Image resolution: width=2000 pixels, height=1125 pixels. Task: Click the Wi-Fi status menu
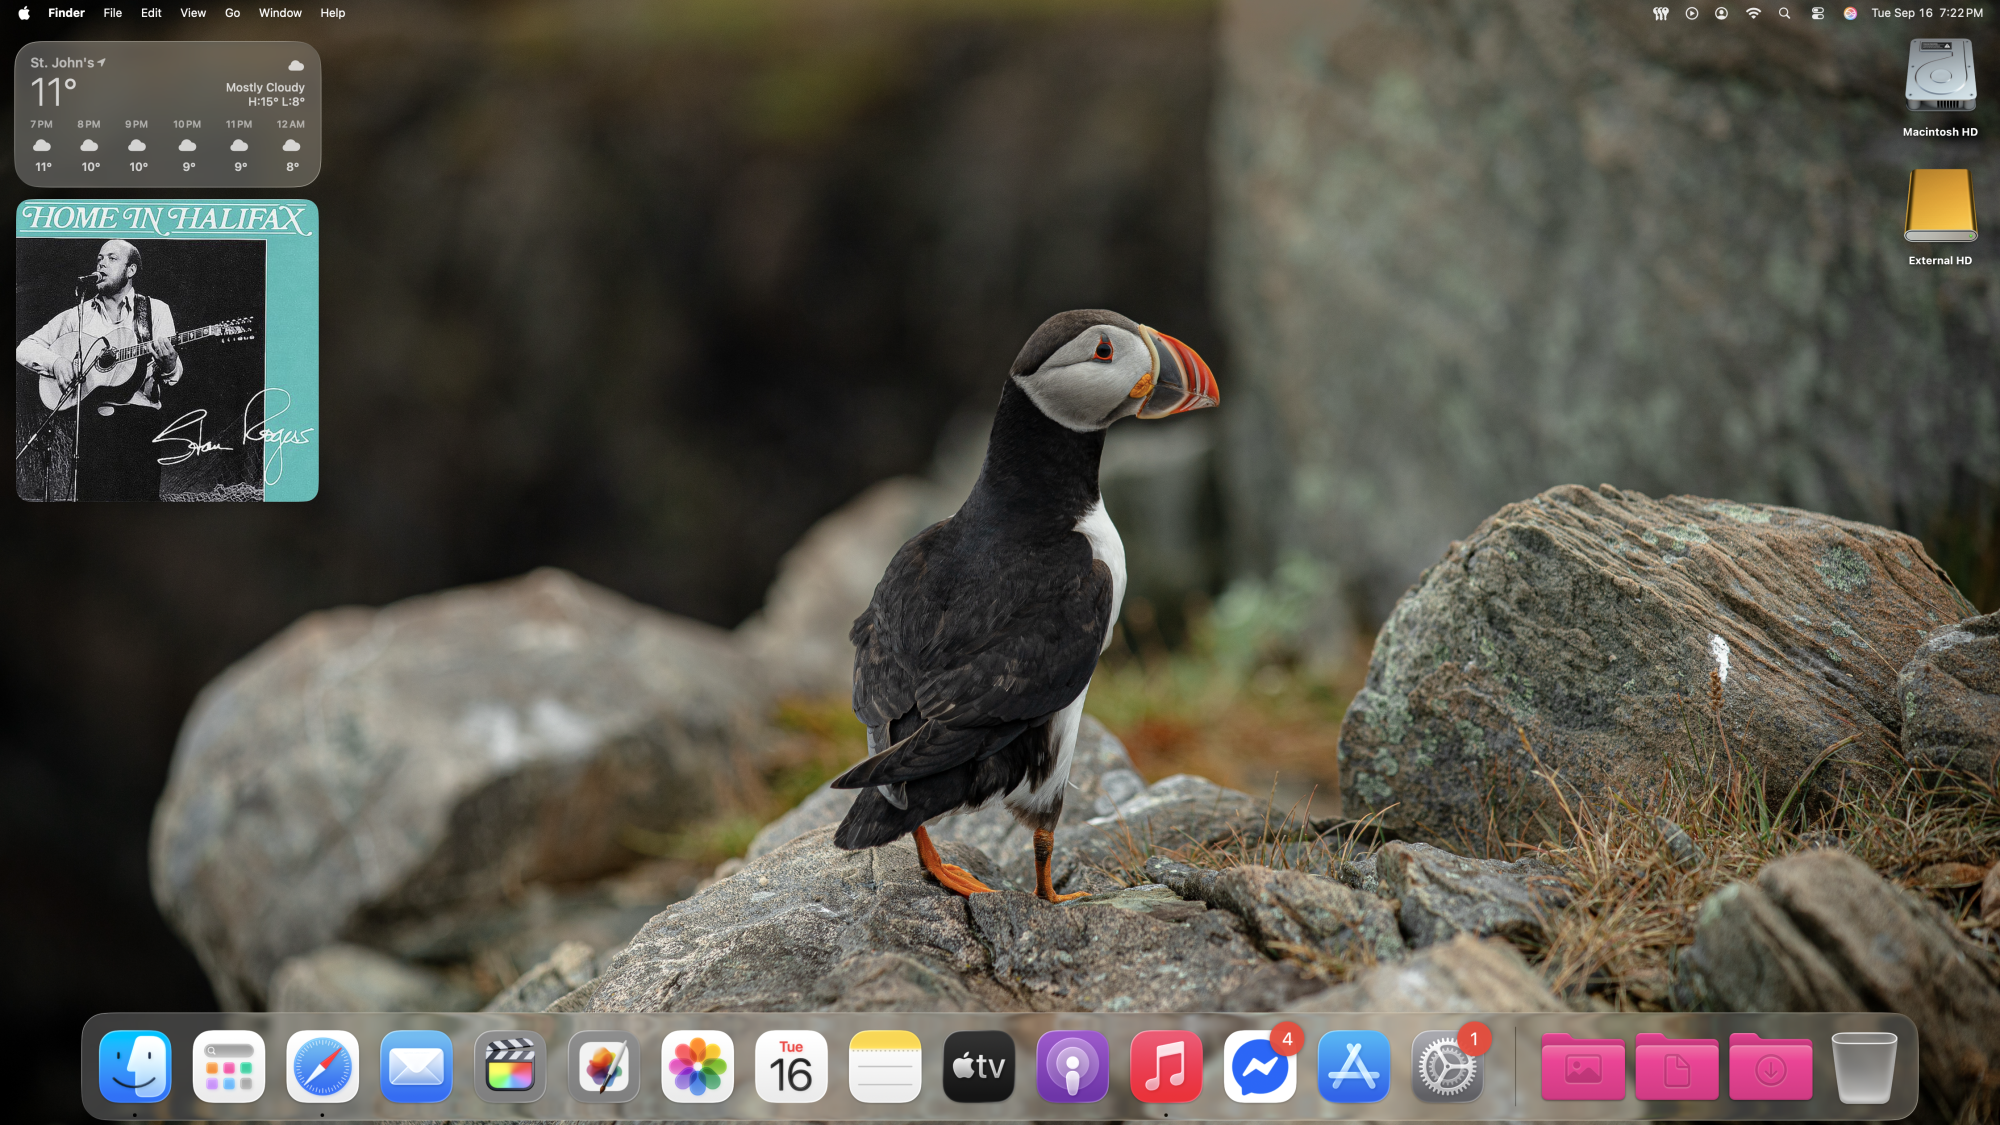coord(1753,13)
